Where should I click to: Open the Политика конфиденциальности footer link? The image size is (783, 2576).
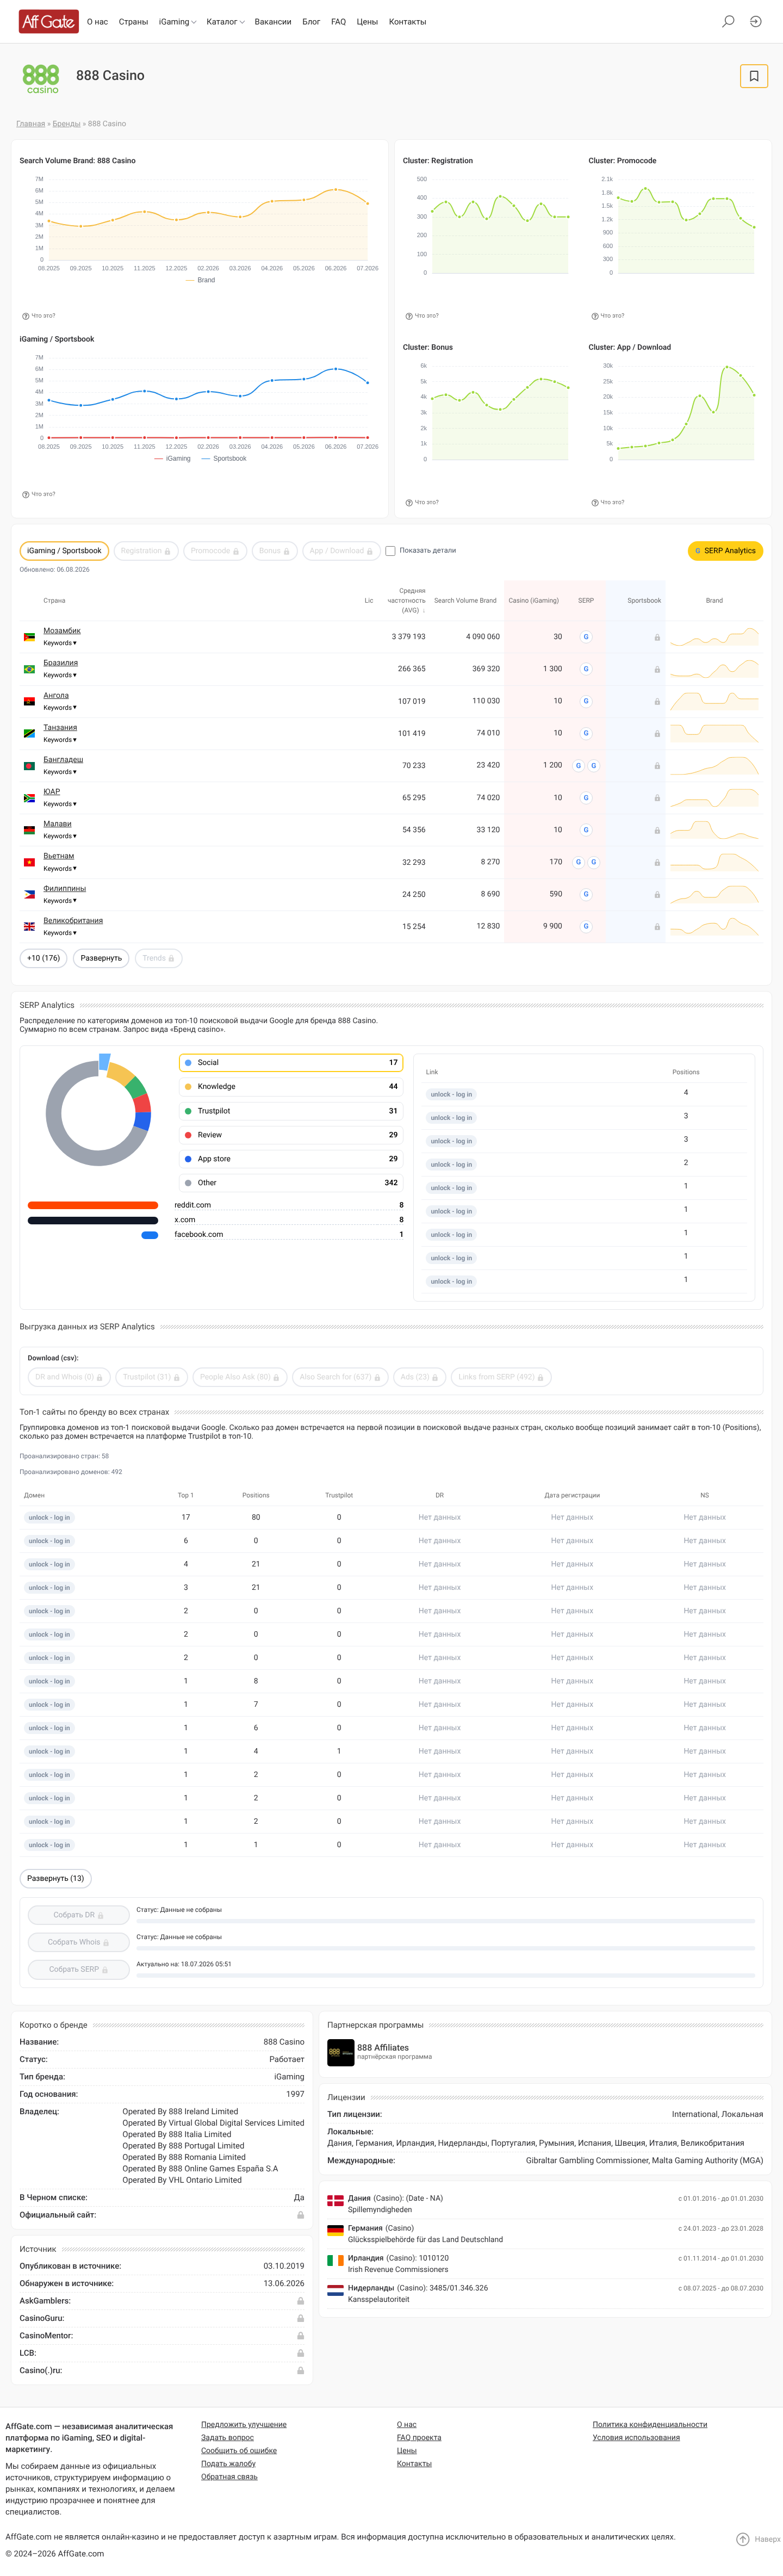tap(650, 2424)
